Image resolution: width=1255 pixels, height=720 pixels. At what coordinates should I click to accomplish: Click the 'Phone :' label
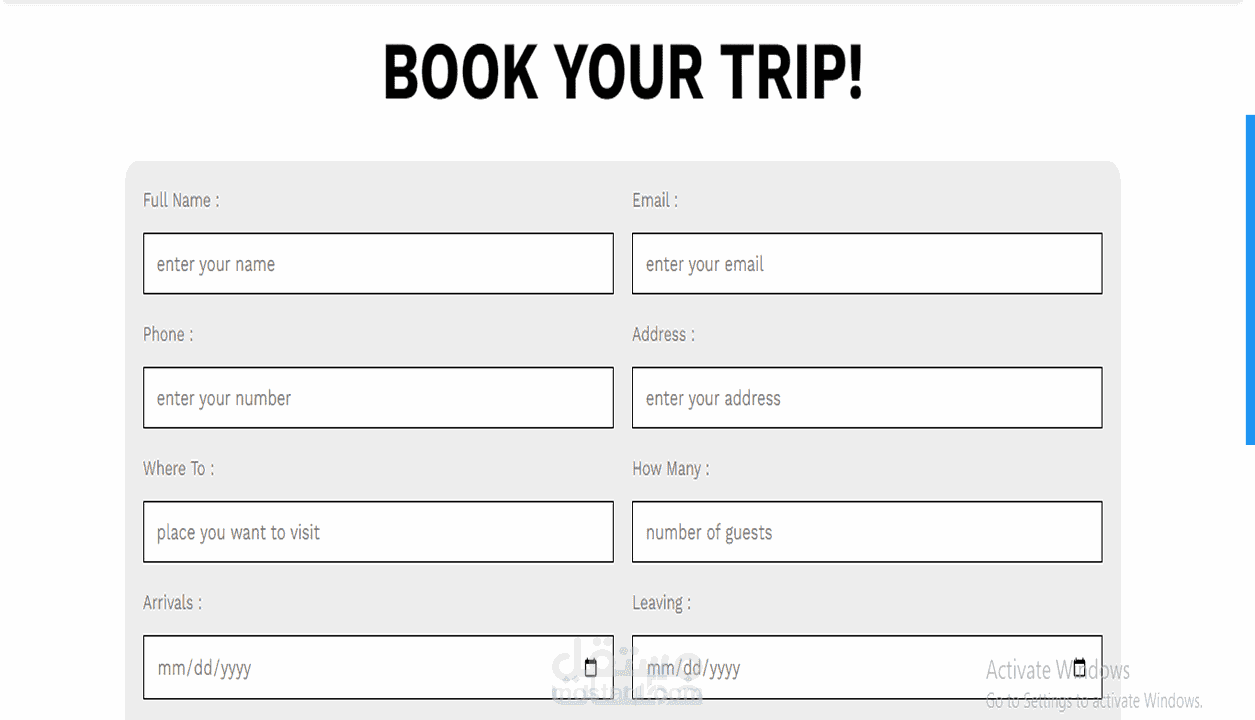(168, 334)
